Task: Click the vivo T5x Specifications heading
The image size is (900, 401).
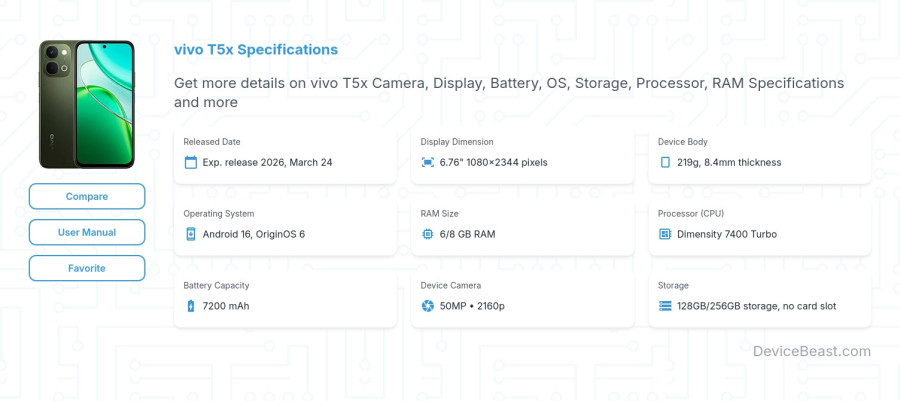Action: (256, 49)
